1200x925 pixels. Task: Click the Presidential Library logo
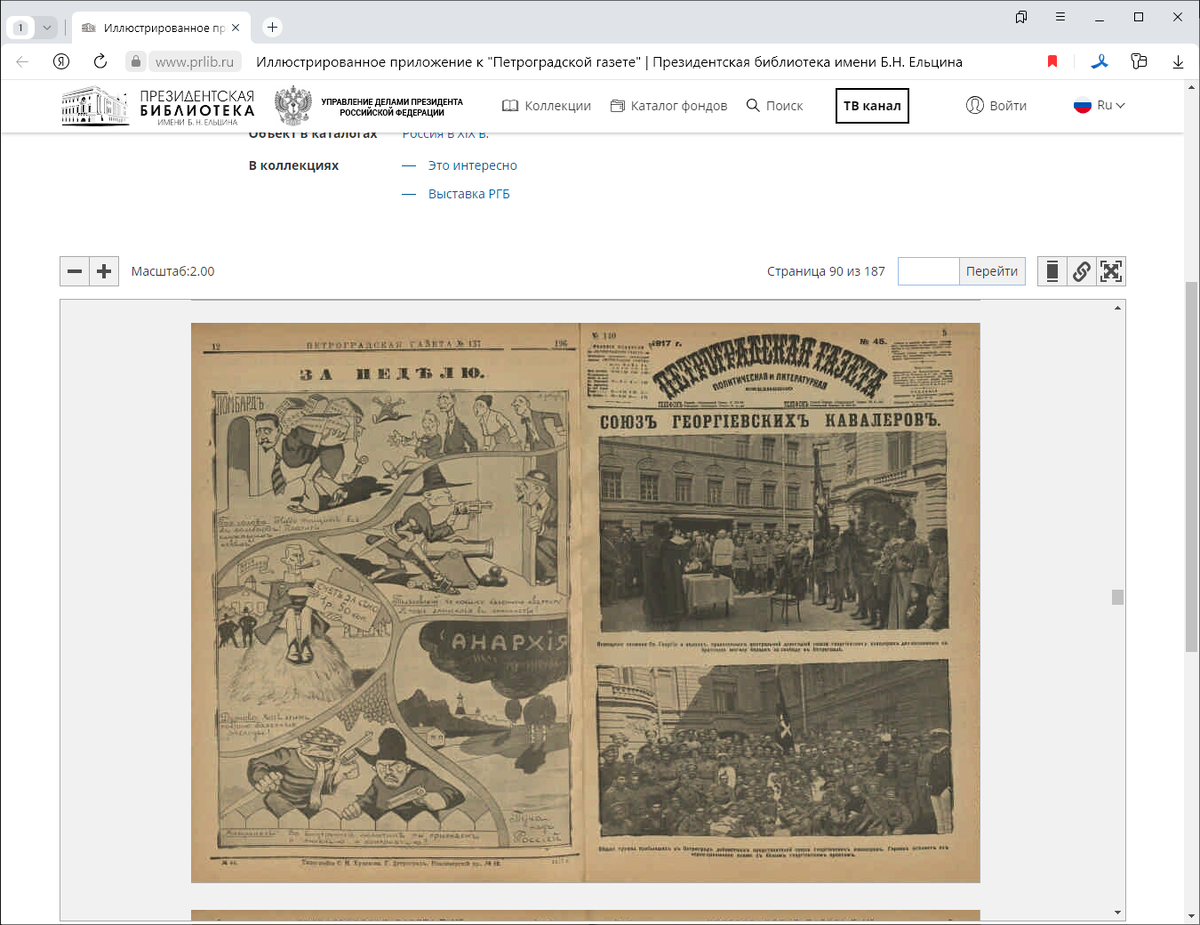tap(158, 107)
